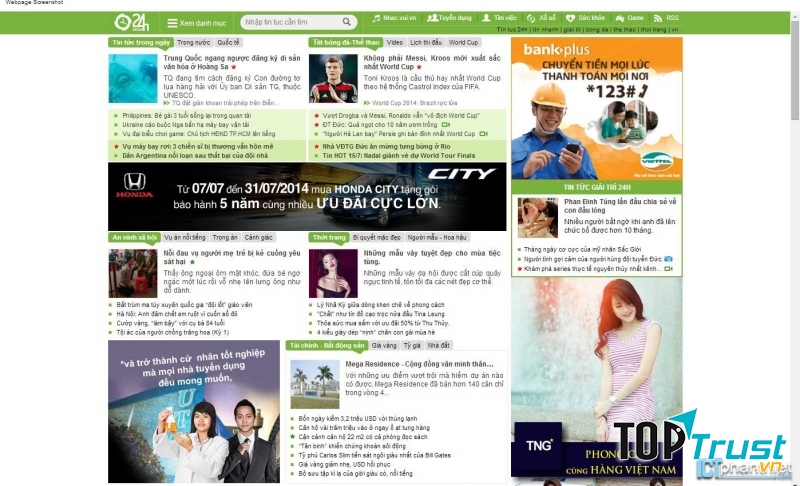Select the Tài chính - Bất động sản tab
800x486 pixels.
click(x=327, y=346)
